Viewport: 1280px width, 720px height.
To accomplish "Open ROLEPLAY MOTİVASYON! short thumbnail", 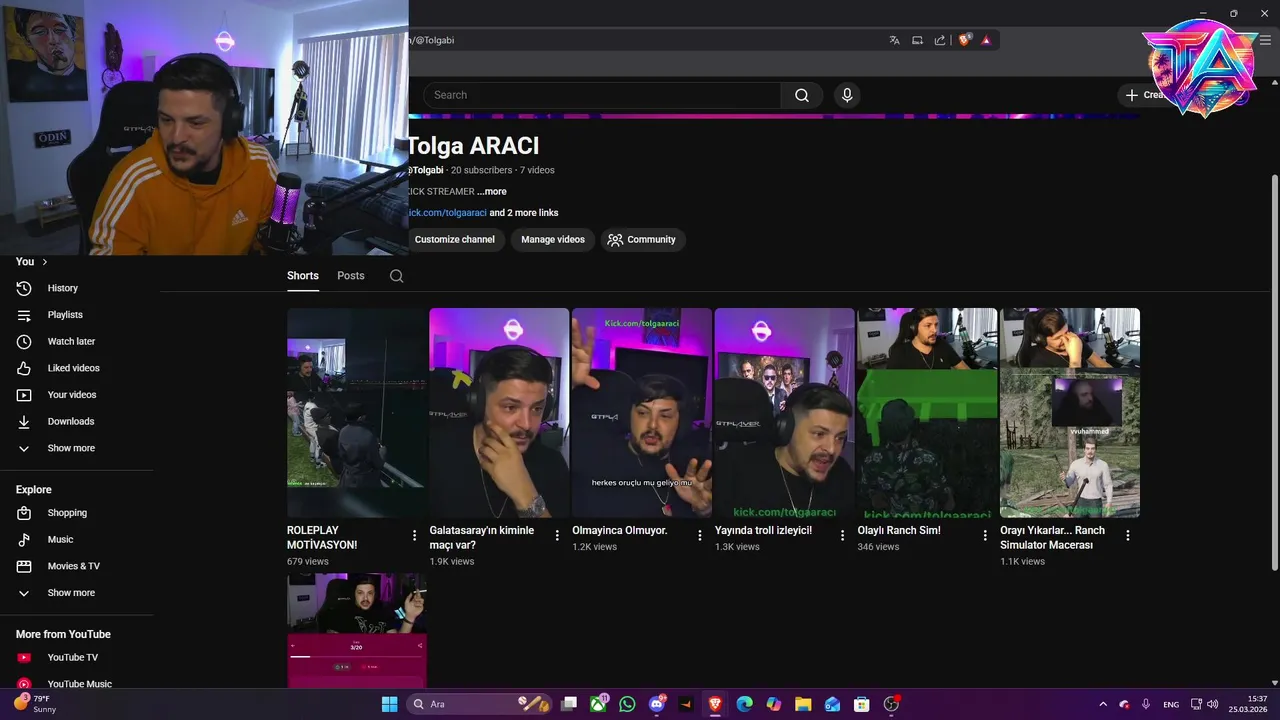I will pos(357,412).
